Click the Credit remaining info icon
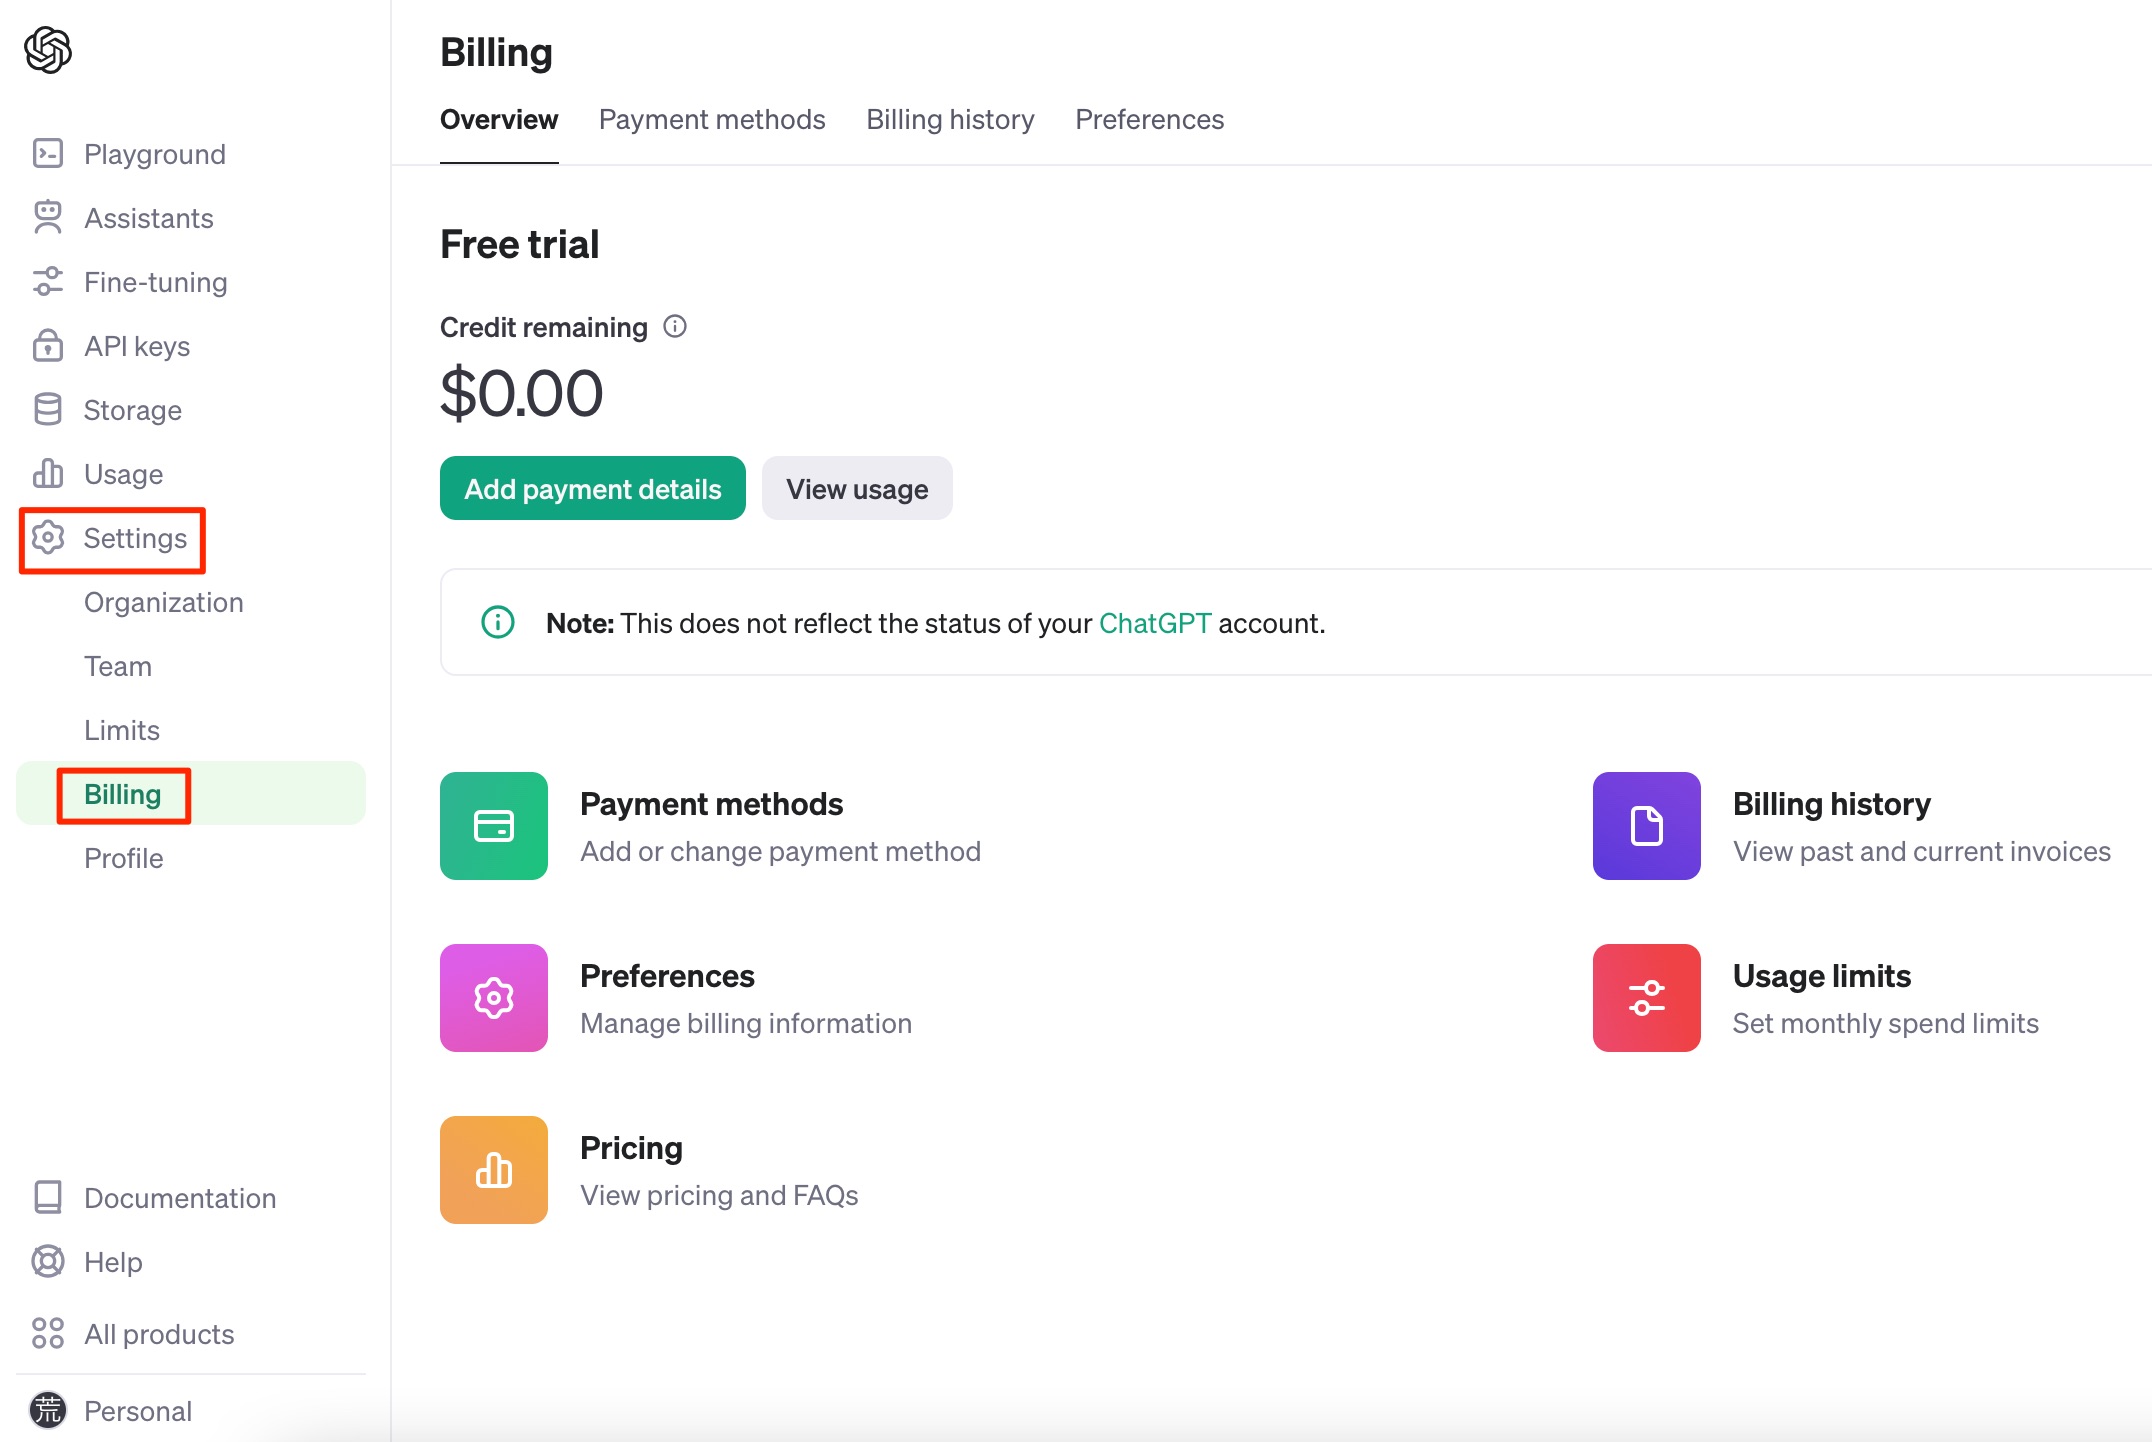The width and height of the screenshot is (2152, 1442). pos(675,327)
